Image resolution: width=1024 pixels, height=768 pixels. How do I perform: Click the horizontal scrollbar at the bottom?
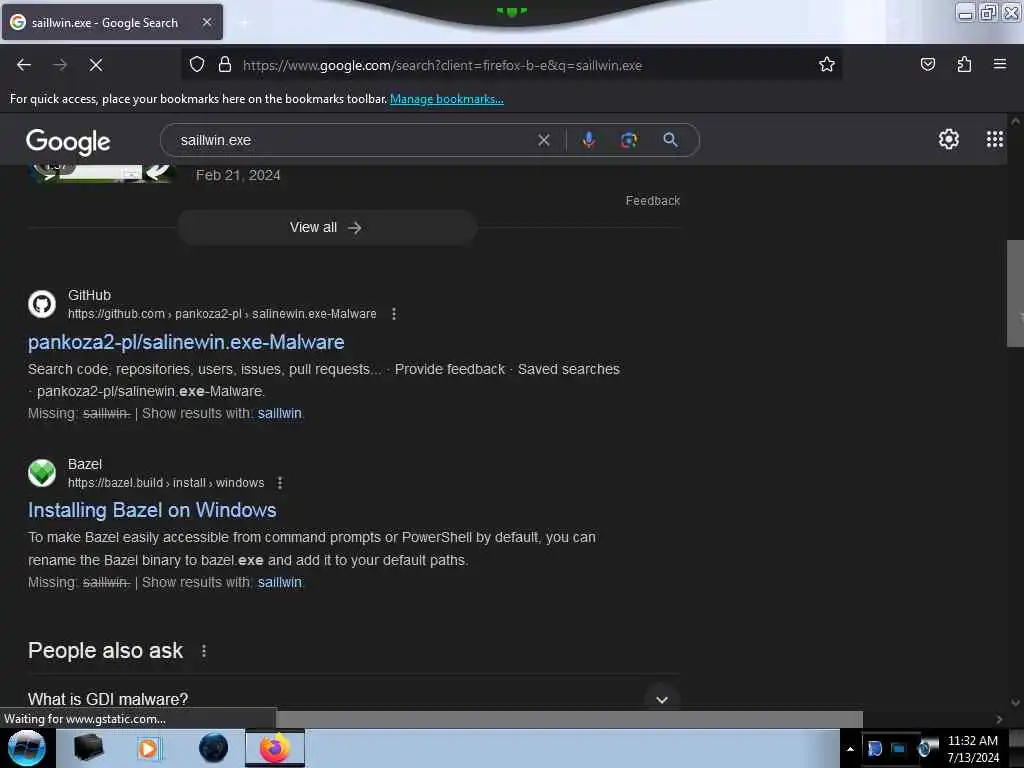point(568,718)
